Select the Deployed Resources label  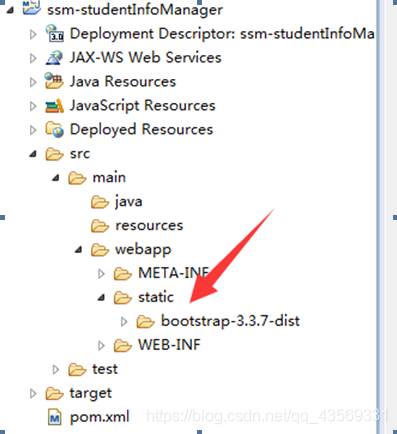tap(141, 130)
